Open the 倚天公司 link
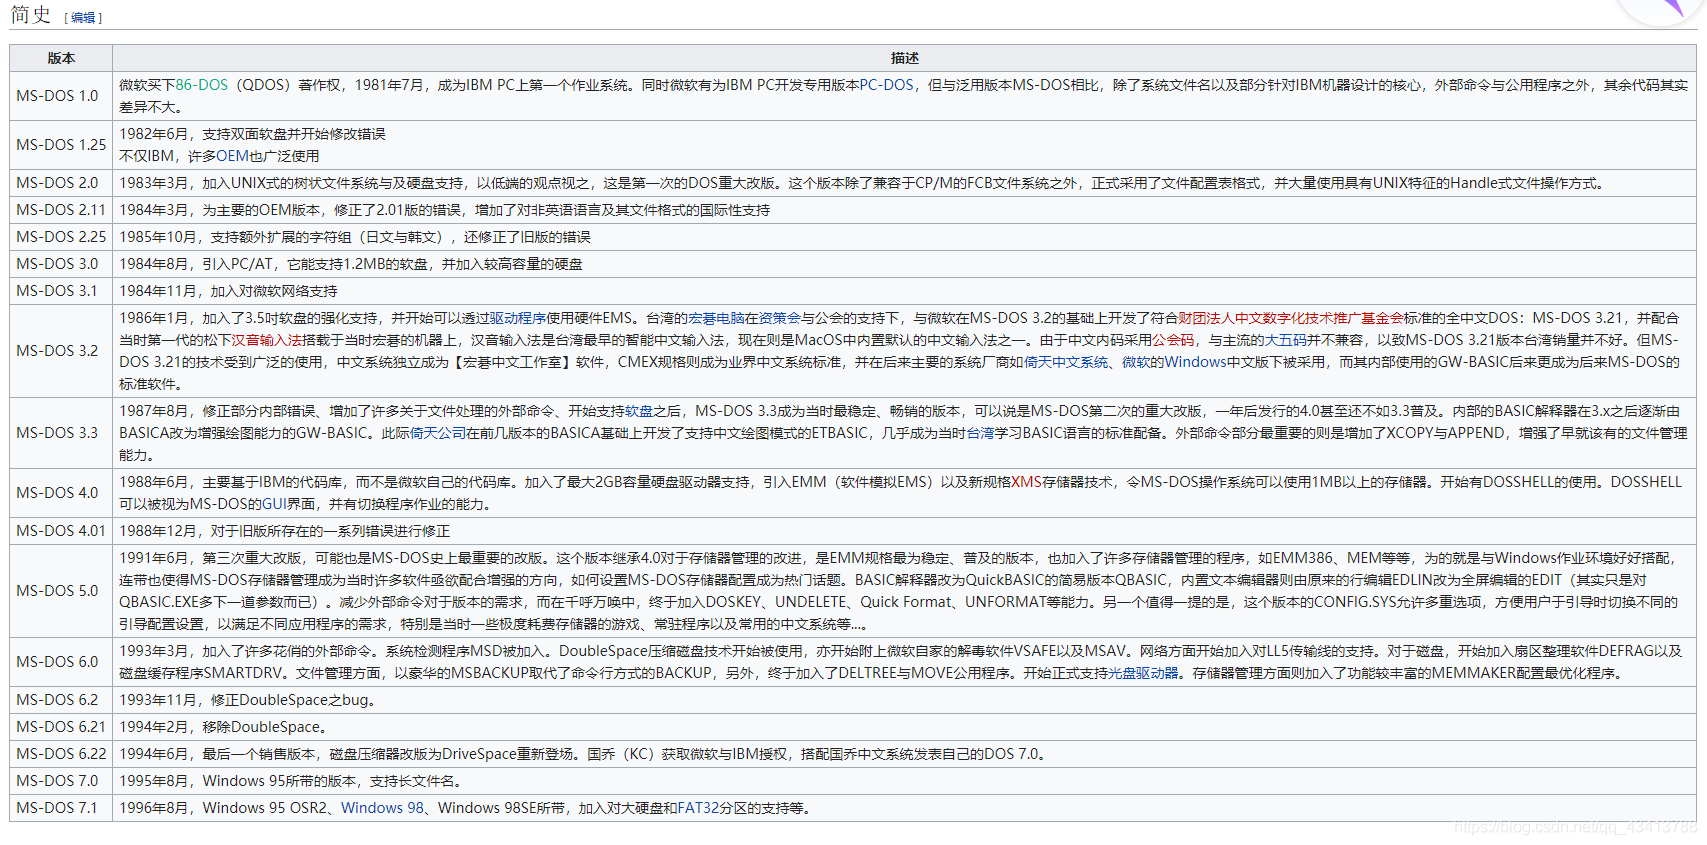Image resolution: width=1707 pixels, height=845 pixels. click(x=438, y=433)
